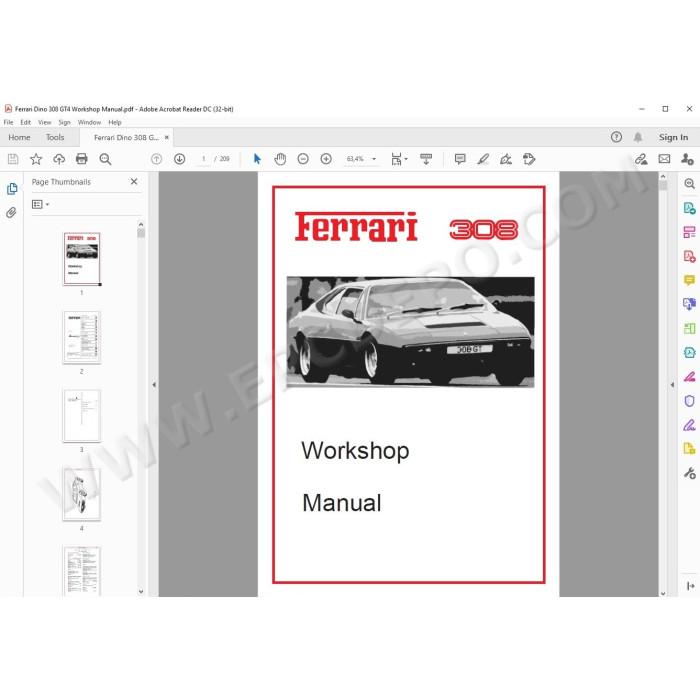Close the Ferrari Dino document tab
The image size is (700, 700).
click(x=167, y=138)
